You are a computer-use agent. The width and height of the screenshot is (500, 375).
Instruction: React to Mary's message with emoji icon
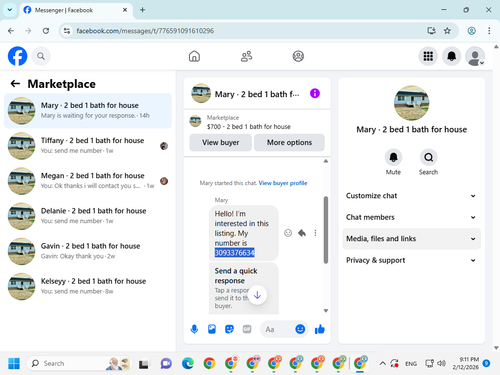click(288, 233)
